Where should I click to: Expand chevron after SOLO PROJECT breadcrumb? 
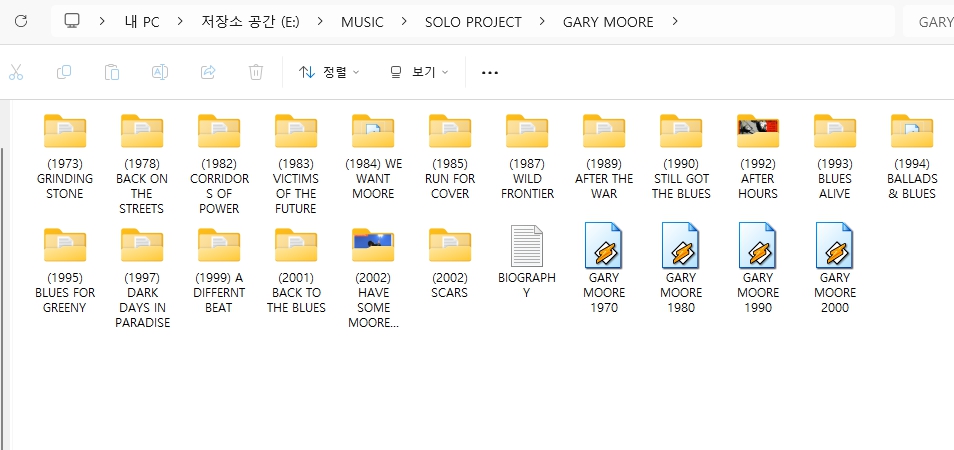pos(542,22)
